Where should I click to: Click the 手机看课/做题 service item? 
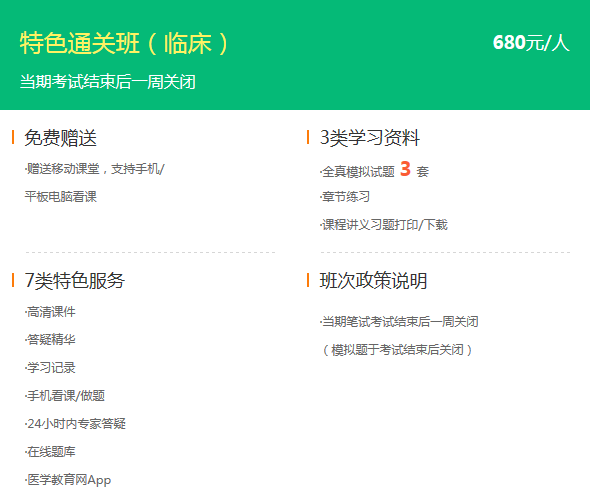pyautogui.click(x=65, y=396)
